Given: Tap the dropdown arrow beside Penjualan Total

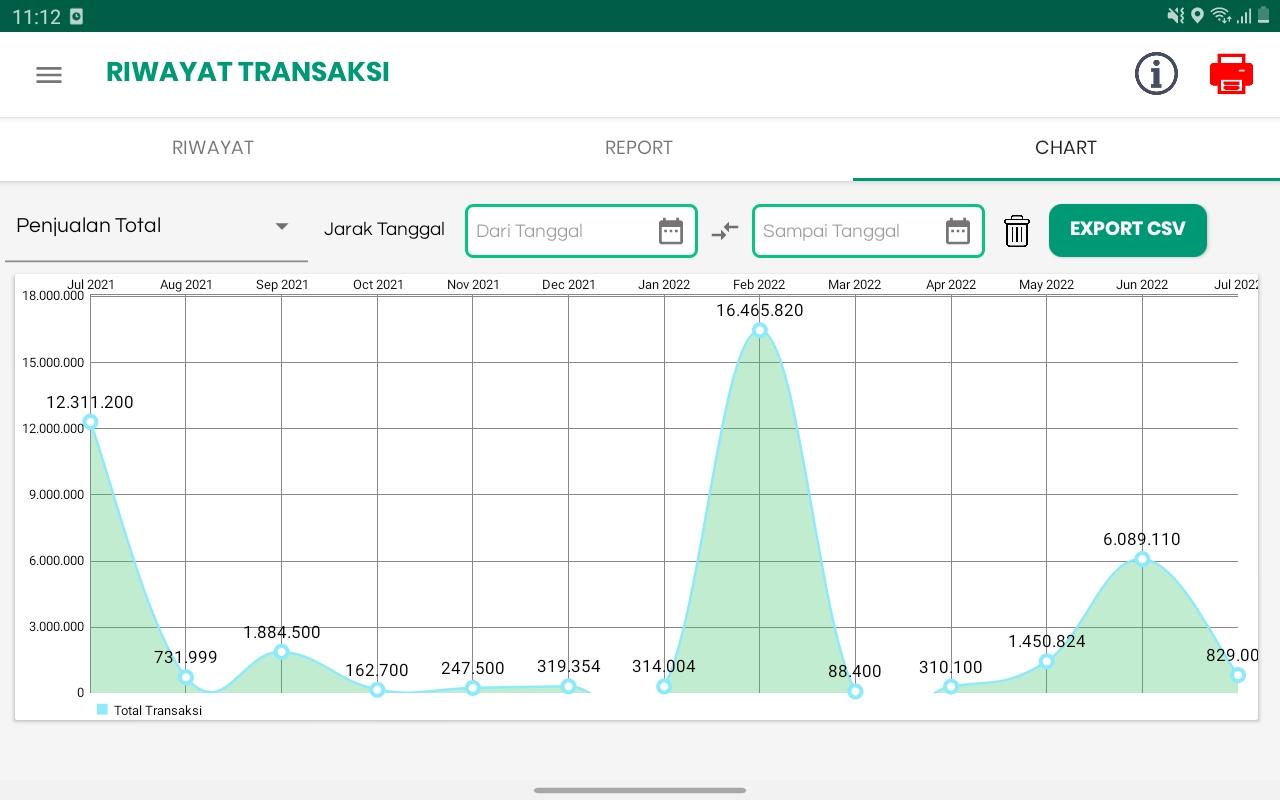Looking at the screenshot, I should coord(282,227).
